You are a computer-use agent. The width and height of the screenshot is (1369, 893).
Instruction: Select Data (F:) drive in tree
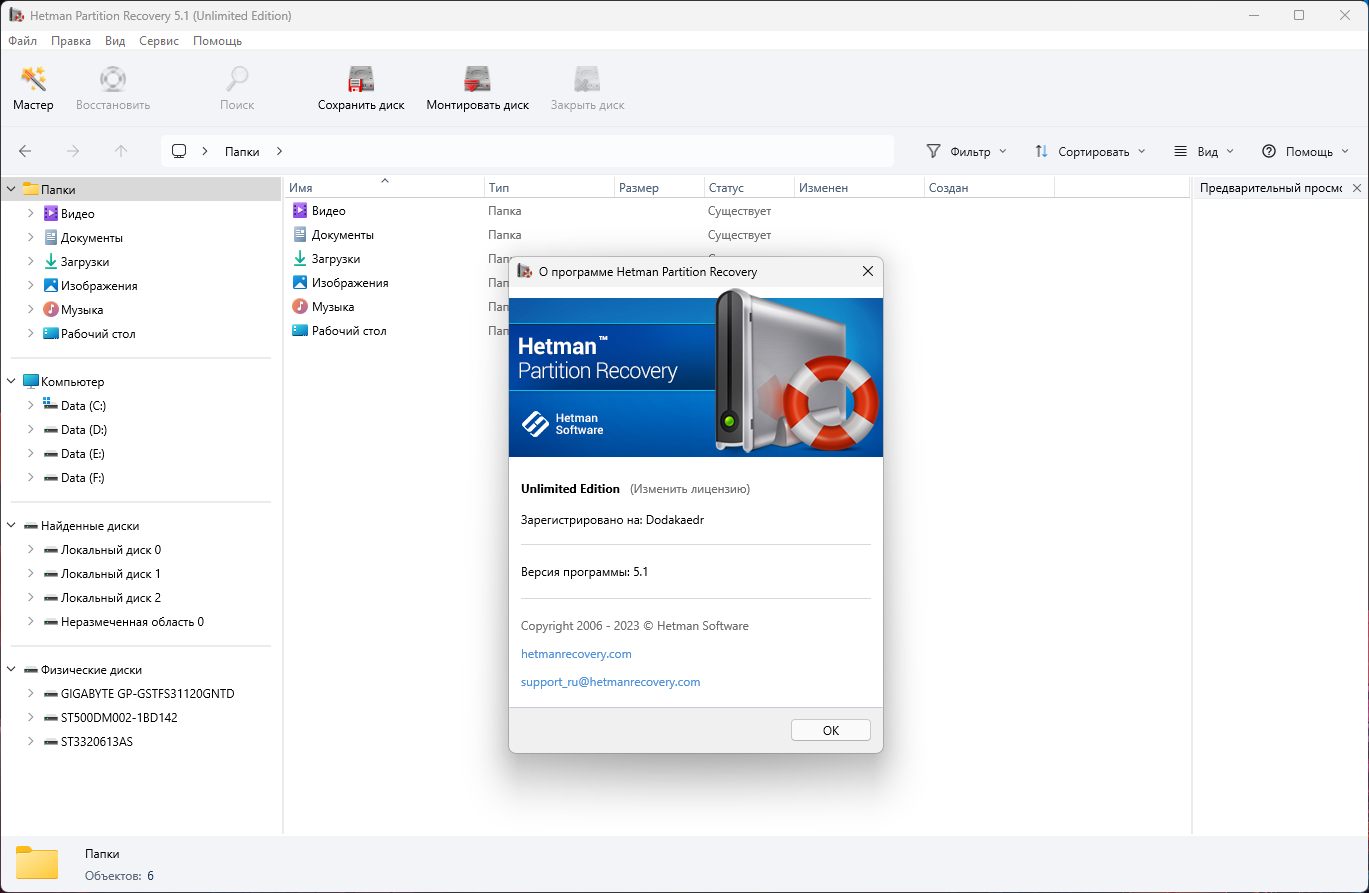(x=82, y=478)
